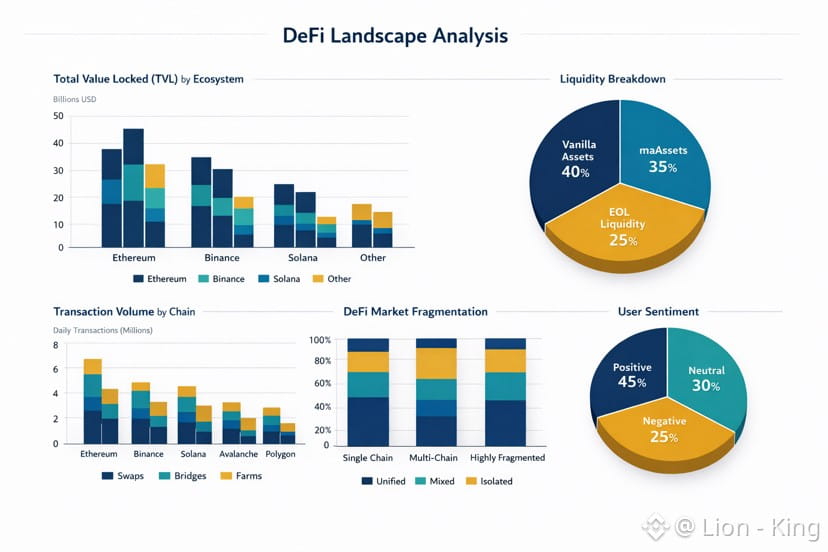Click the Vanilla Assets 40% pie slice
828x552 pixels.
click(573, 164)
